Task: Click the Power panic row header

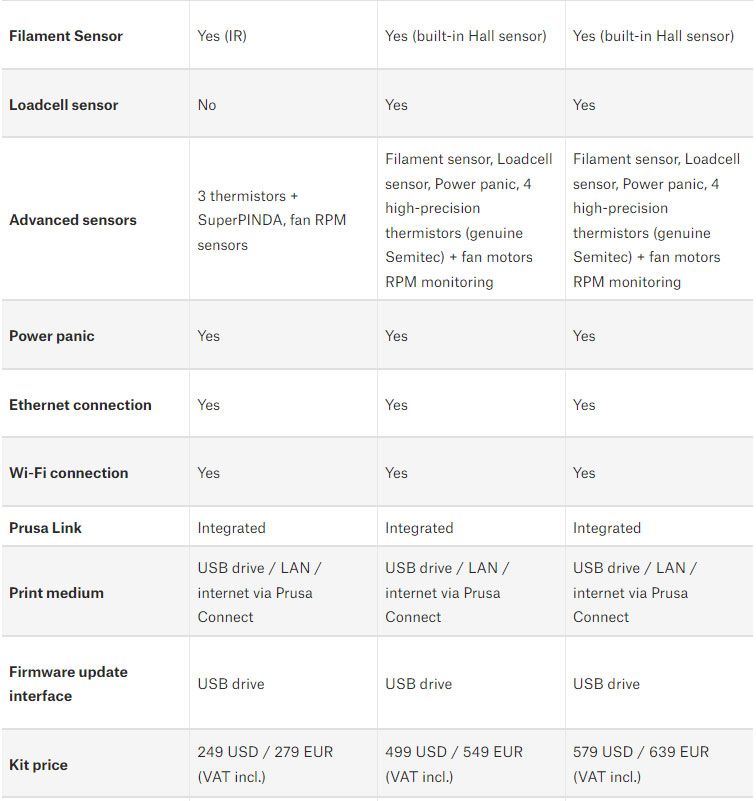Action: pos(52,336)
